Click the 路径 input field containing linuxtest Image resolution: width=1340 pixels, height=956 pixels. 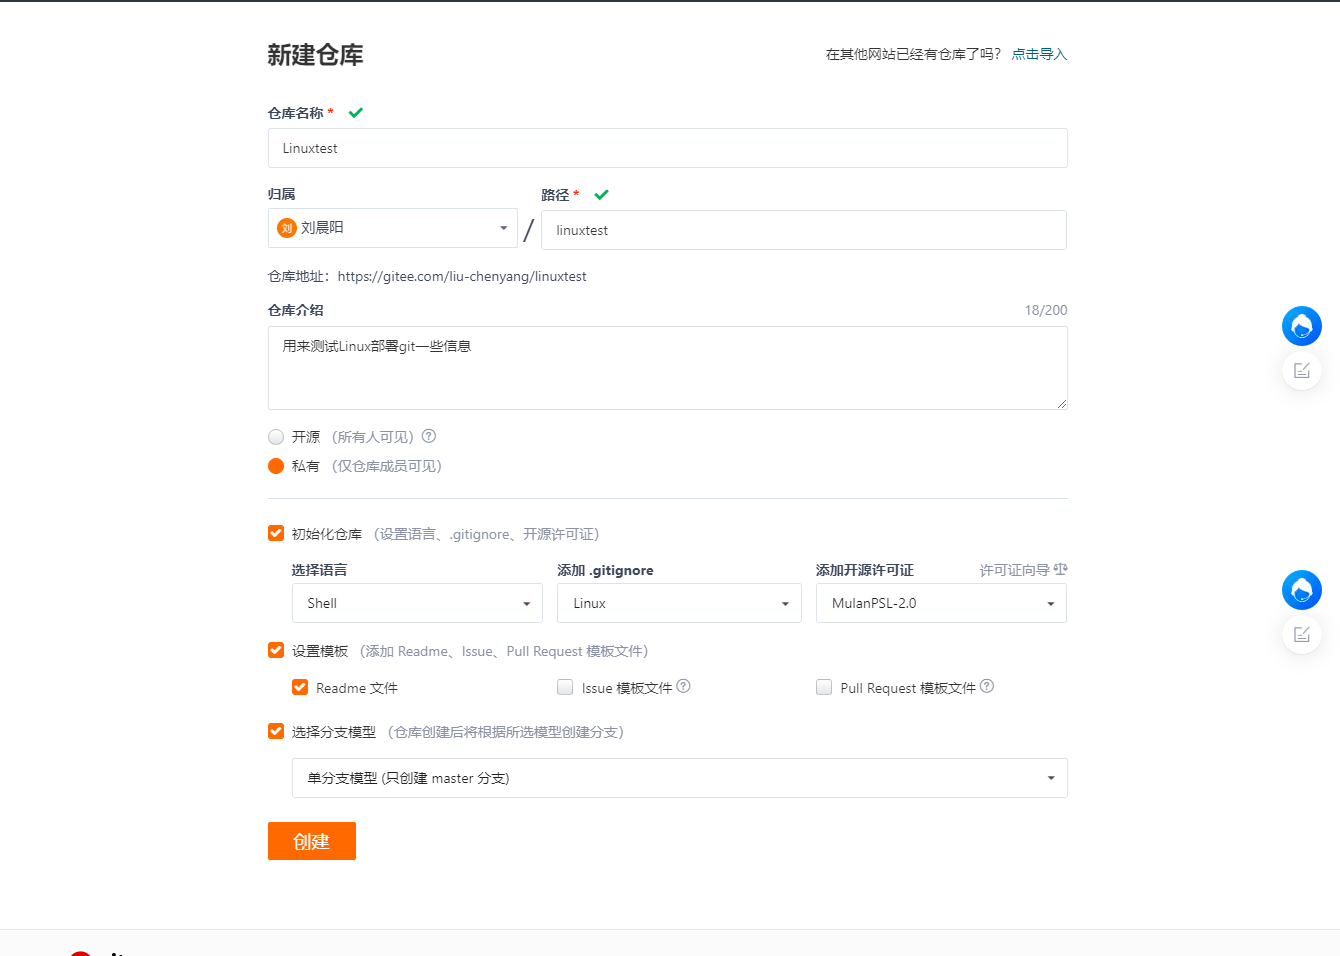click(x=804, y=230)
